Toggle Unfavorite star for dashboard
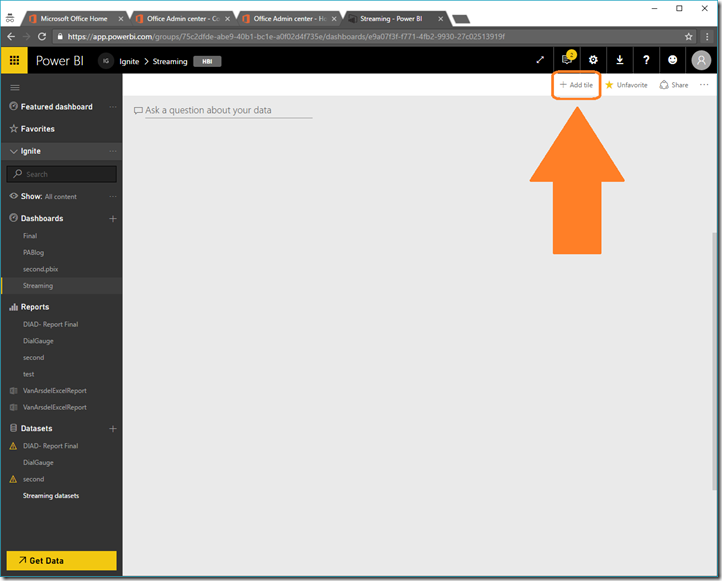 pyautogui.click(x=626, y=85)
